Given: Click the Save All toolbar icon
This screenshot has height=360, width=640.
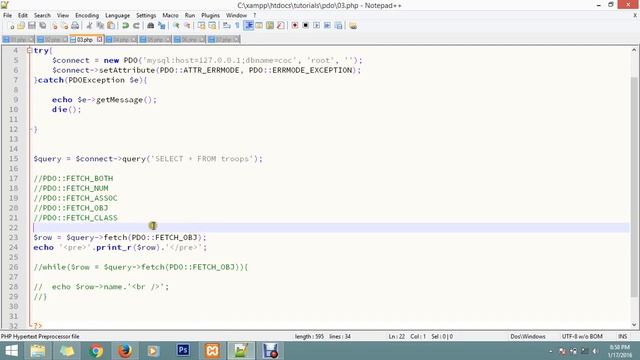Looking at the screenshot, I should point(42,26).
